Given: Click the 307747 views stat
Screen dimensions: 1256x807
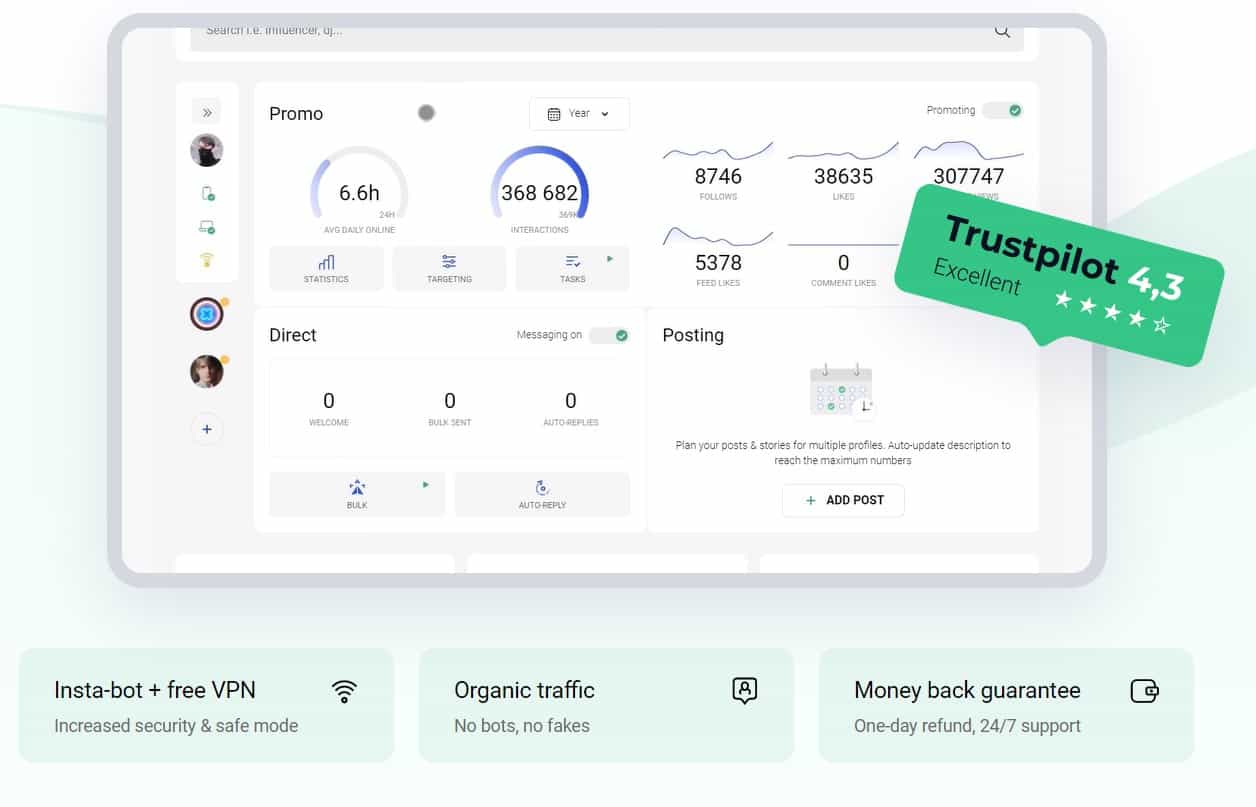Looking at the screenshot, I should tap(968, 171).
